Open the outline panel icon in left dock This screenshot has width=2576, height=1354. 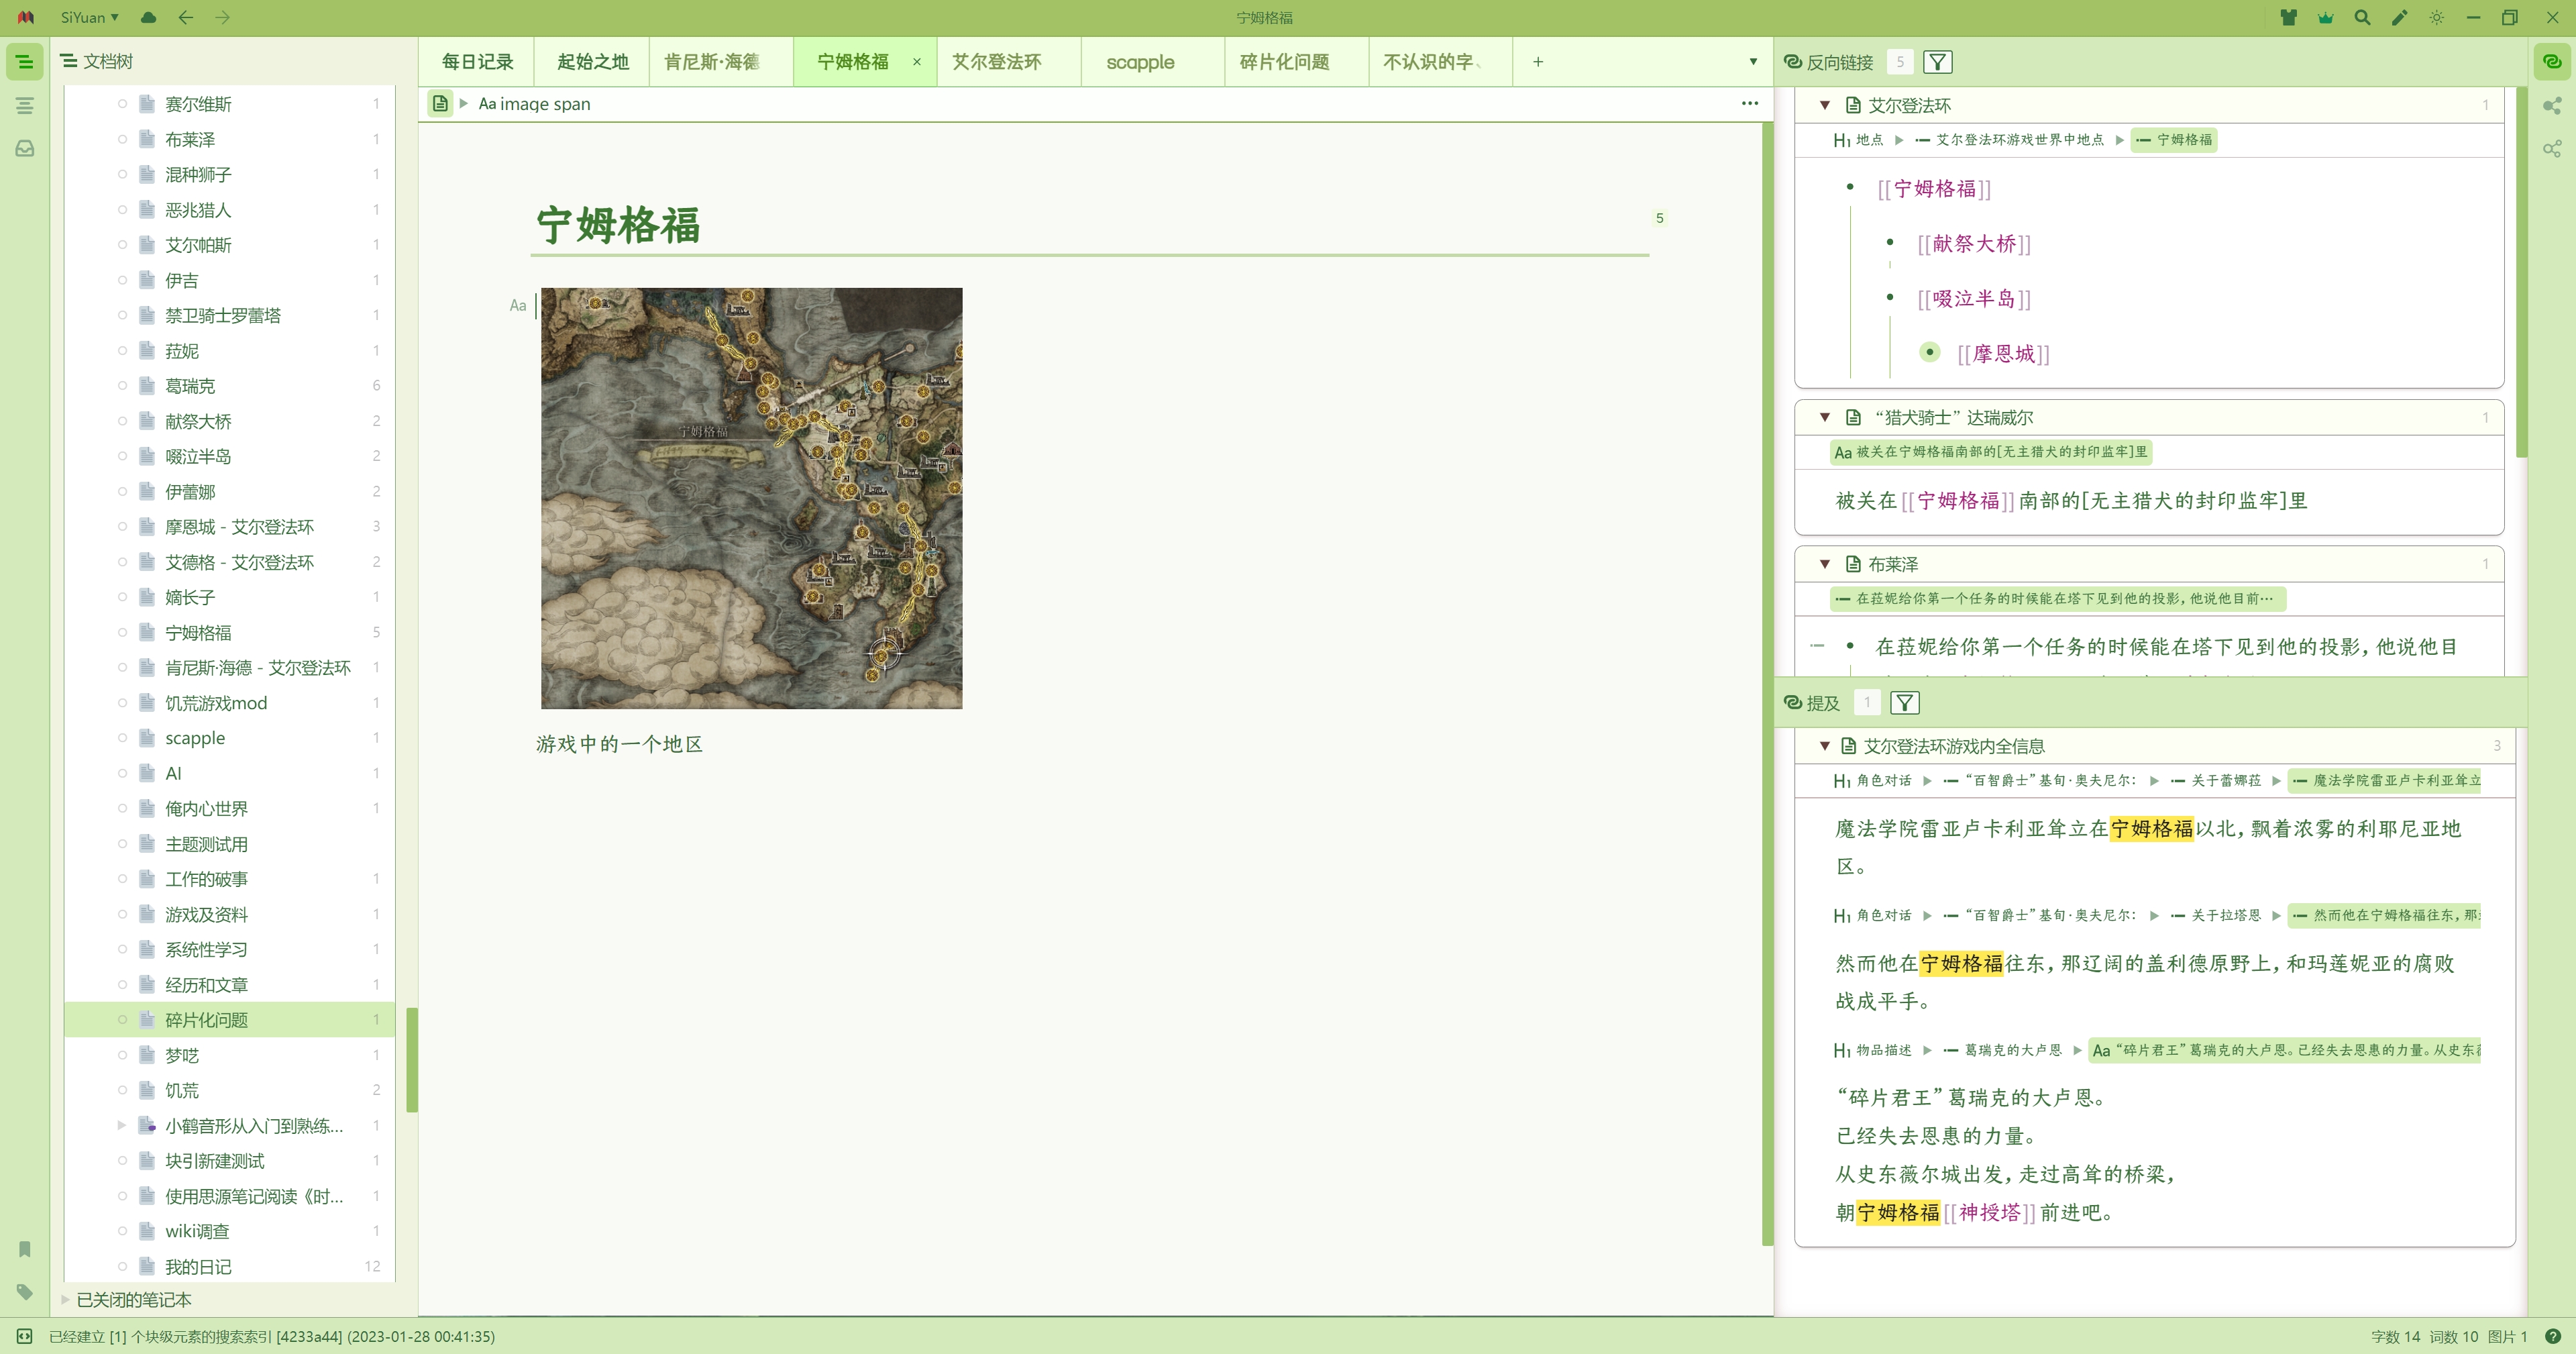tap(25, 105)
